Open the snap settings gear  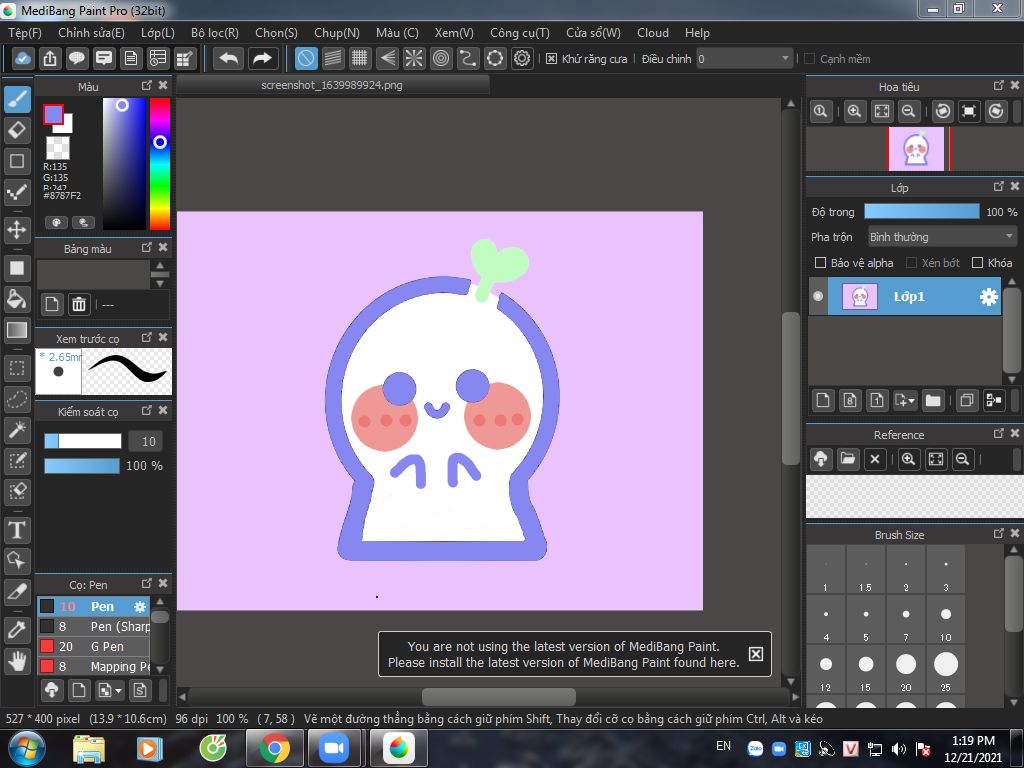pos(522,59)
